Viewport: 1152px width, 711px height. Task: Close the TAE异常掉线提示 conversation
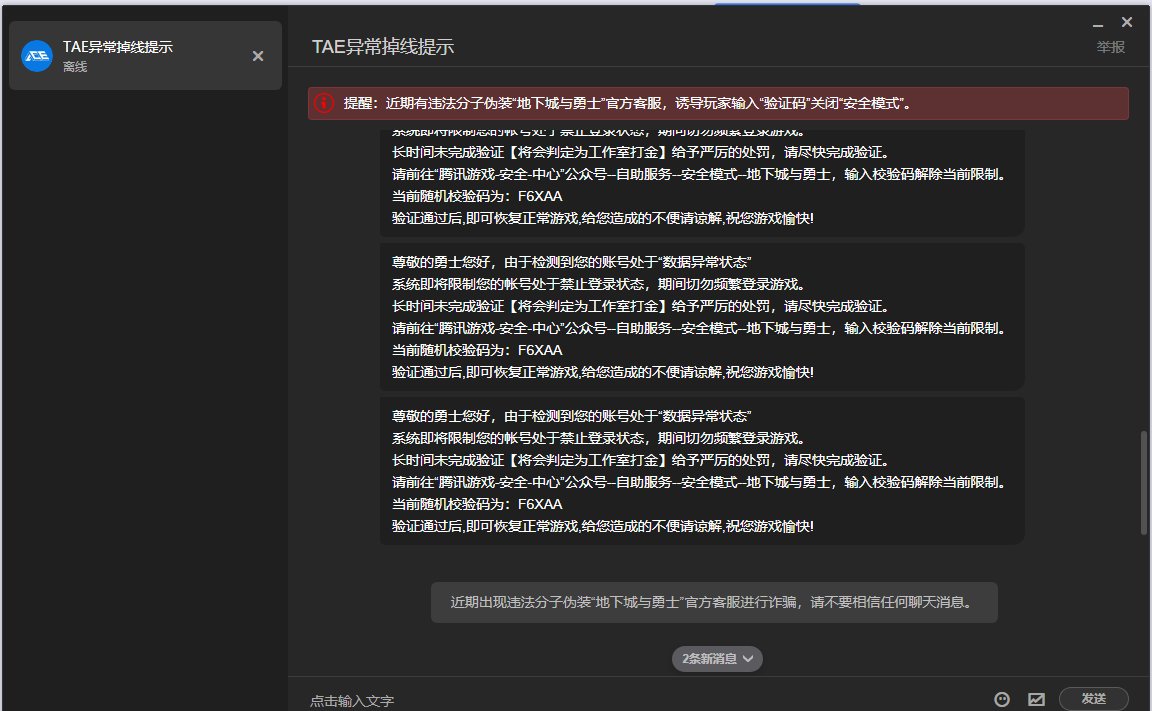(x=258, y=56)
